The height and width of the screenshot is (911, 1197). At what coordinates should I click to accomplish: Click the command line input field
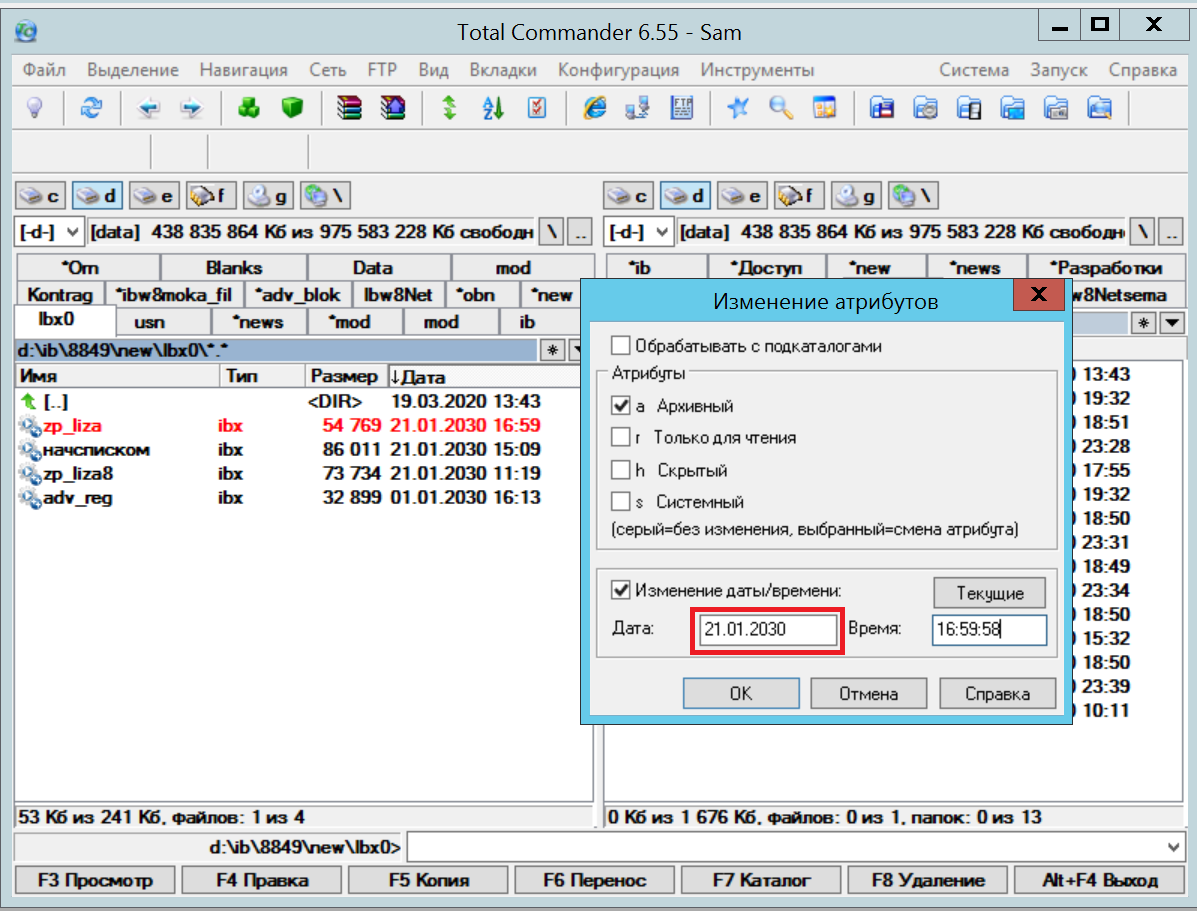click(x=786, y=847)
